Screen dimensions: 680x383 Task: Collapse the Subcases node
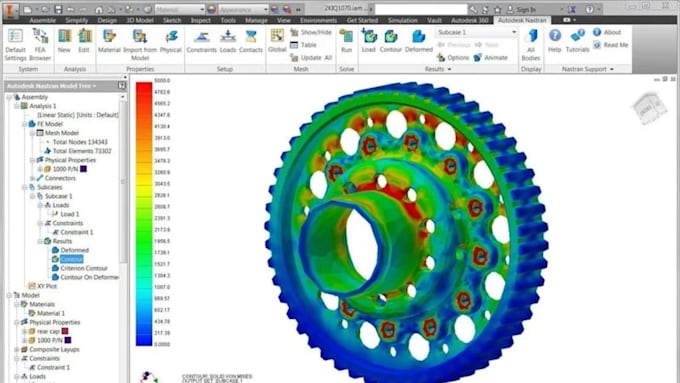(x=25, y=187)
